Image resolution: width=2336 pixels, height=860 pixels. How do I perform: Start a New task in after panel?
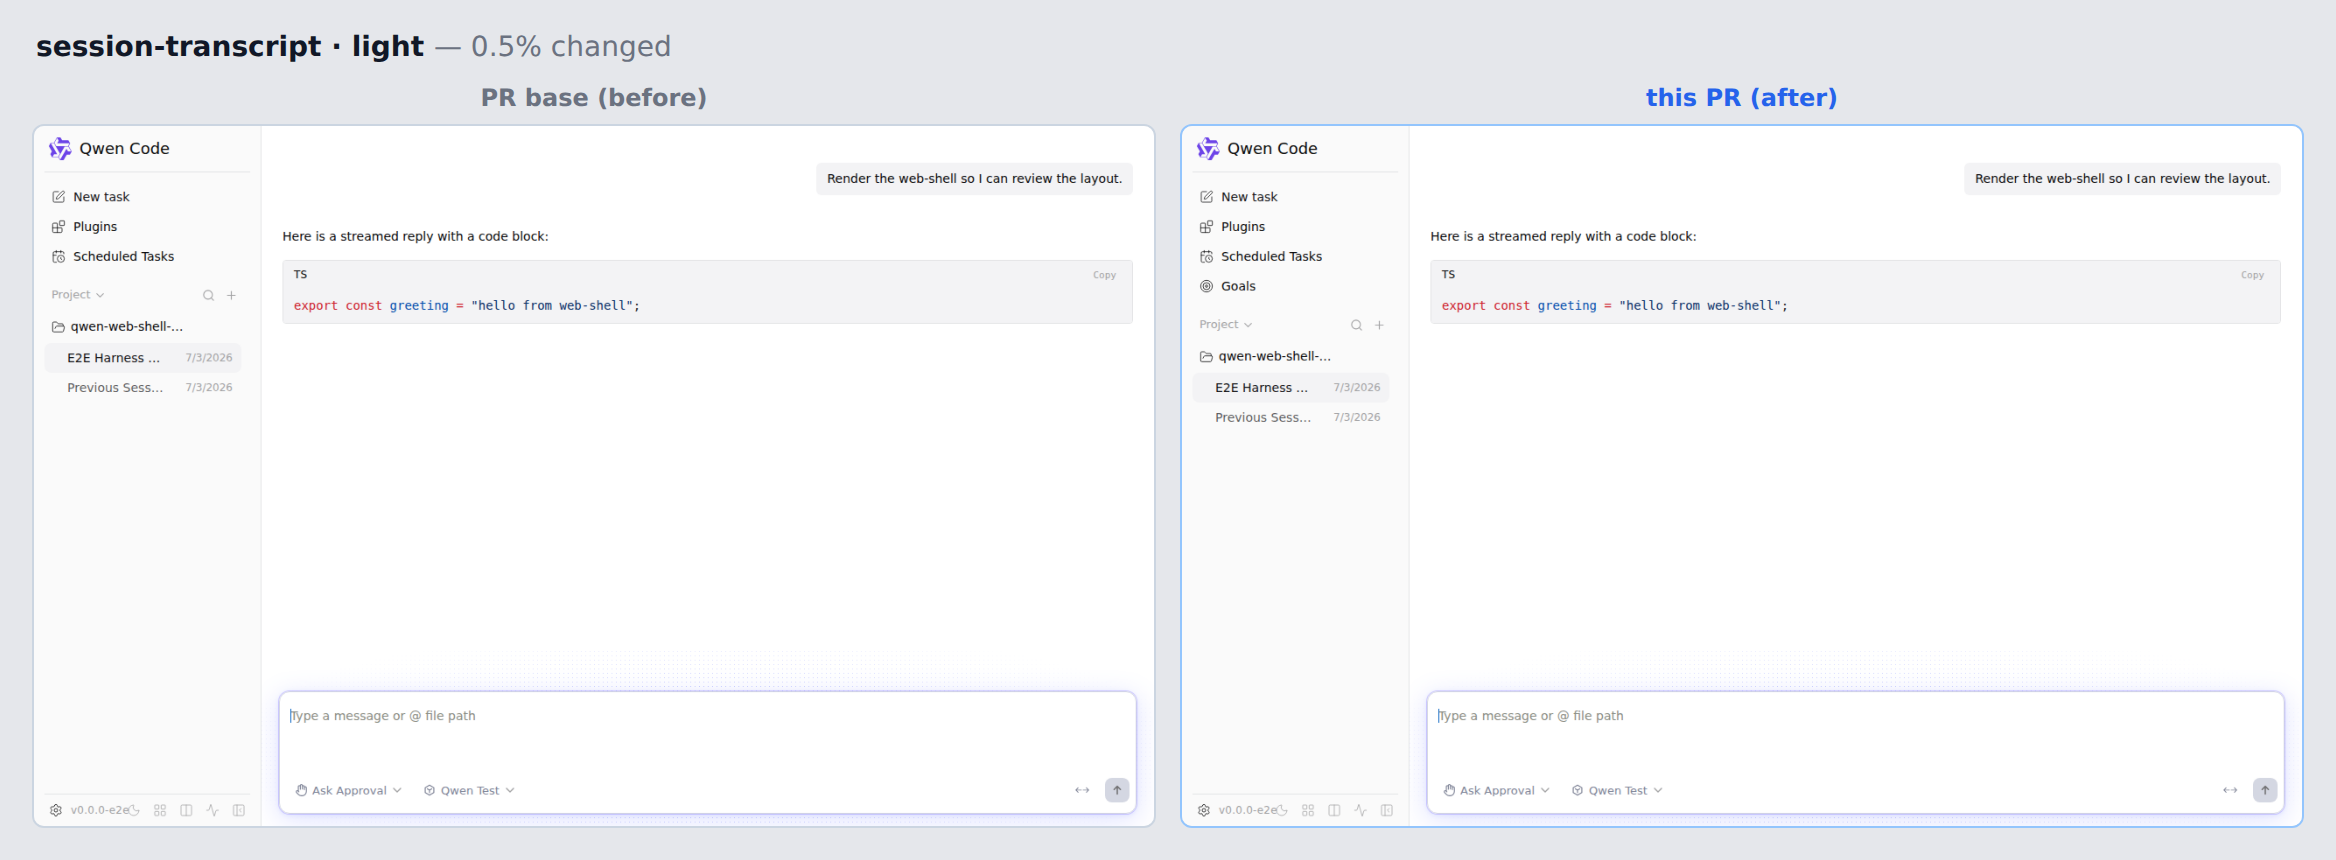click(x=1294, y=197)
